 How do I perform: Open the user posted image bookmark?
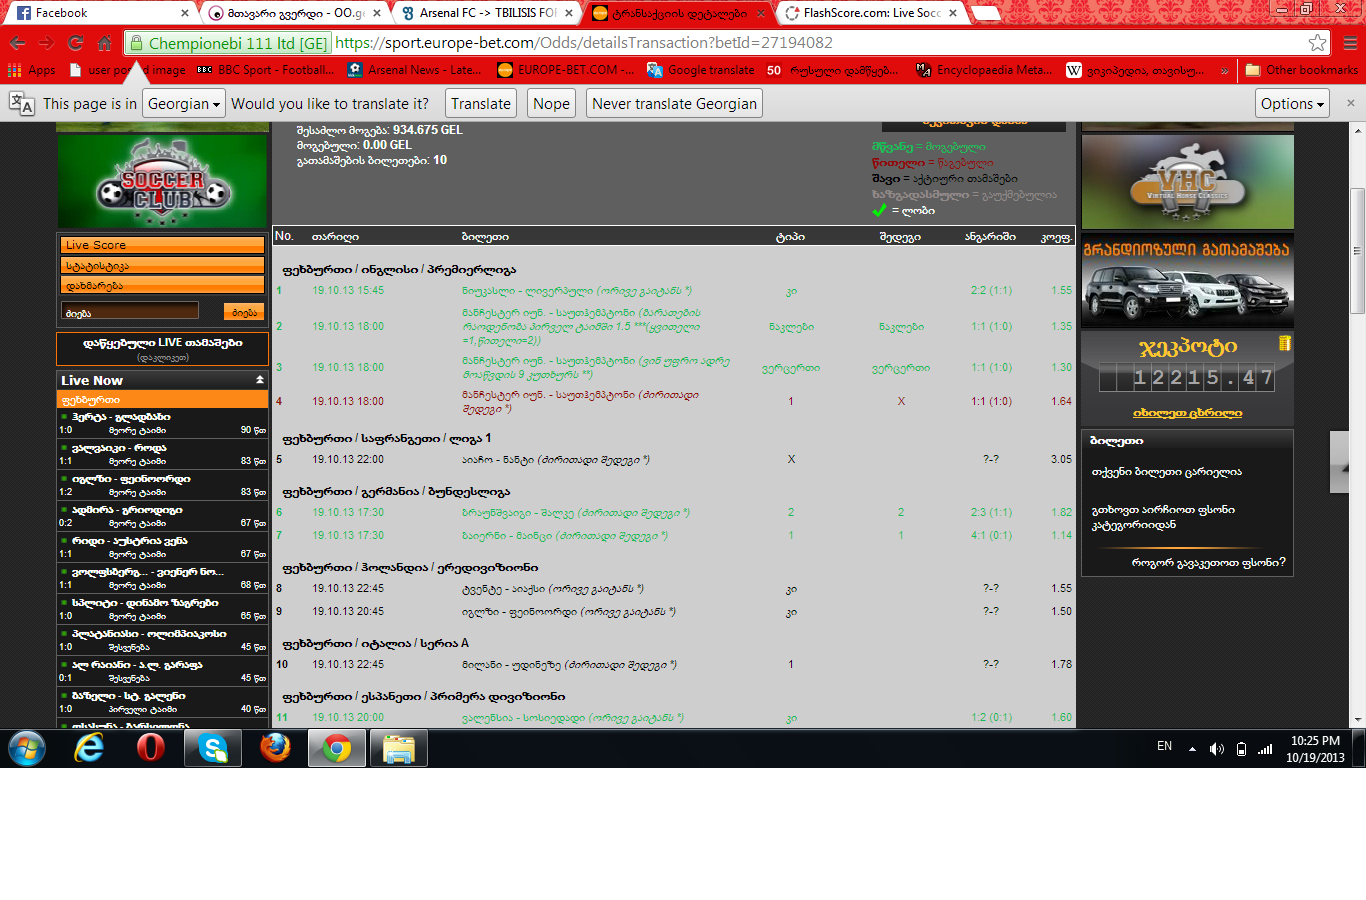click(x=128, y=70)
